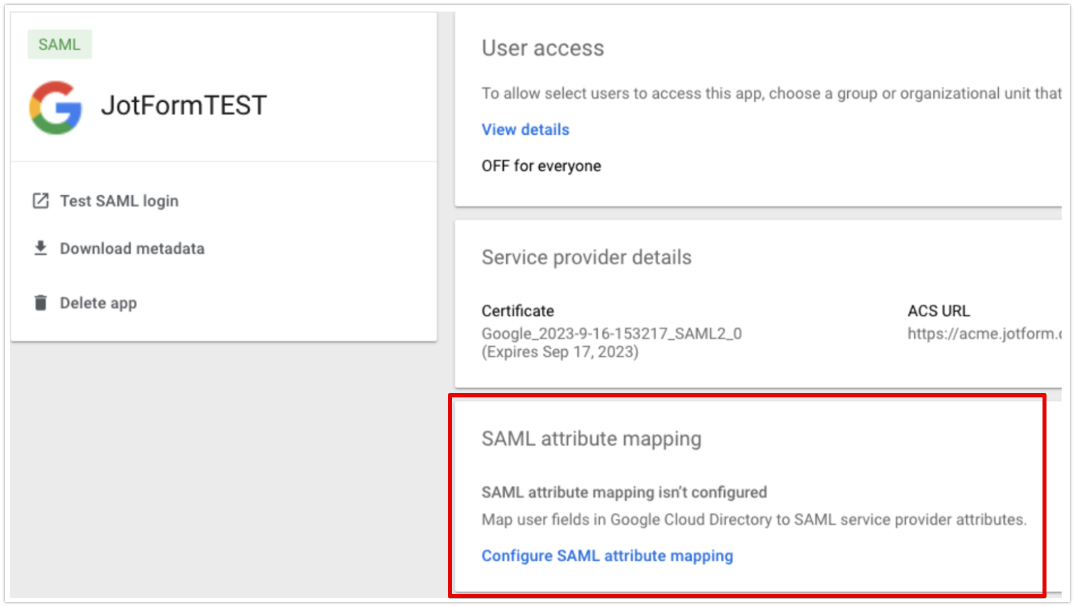Expand the Service provider details heading

pyautogui.click(x=586, y=258)
